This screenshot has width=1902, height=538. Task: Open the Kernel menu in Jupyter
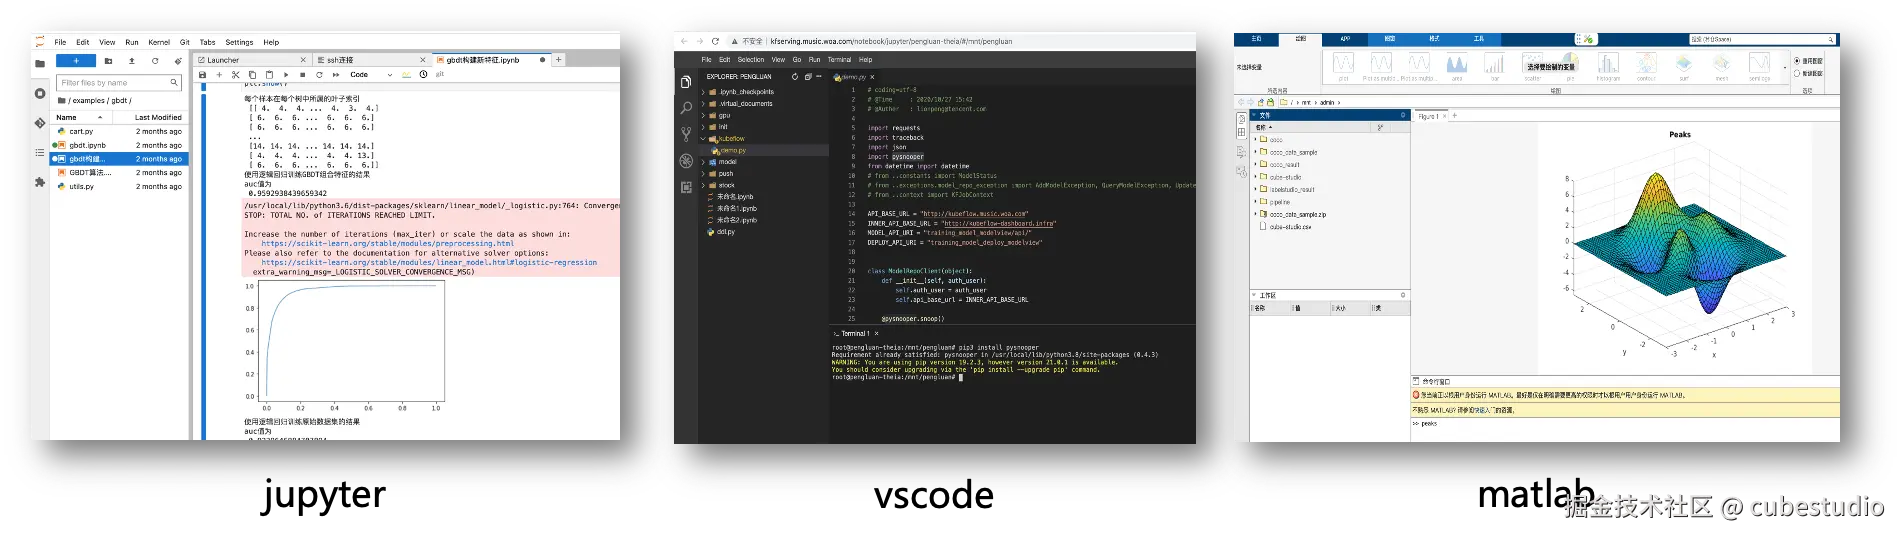click(x=159, y=43)
